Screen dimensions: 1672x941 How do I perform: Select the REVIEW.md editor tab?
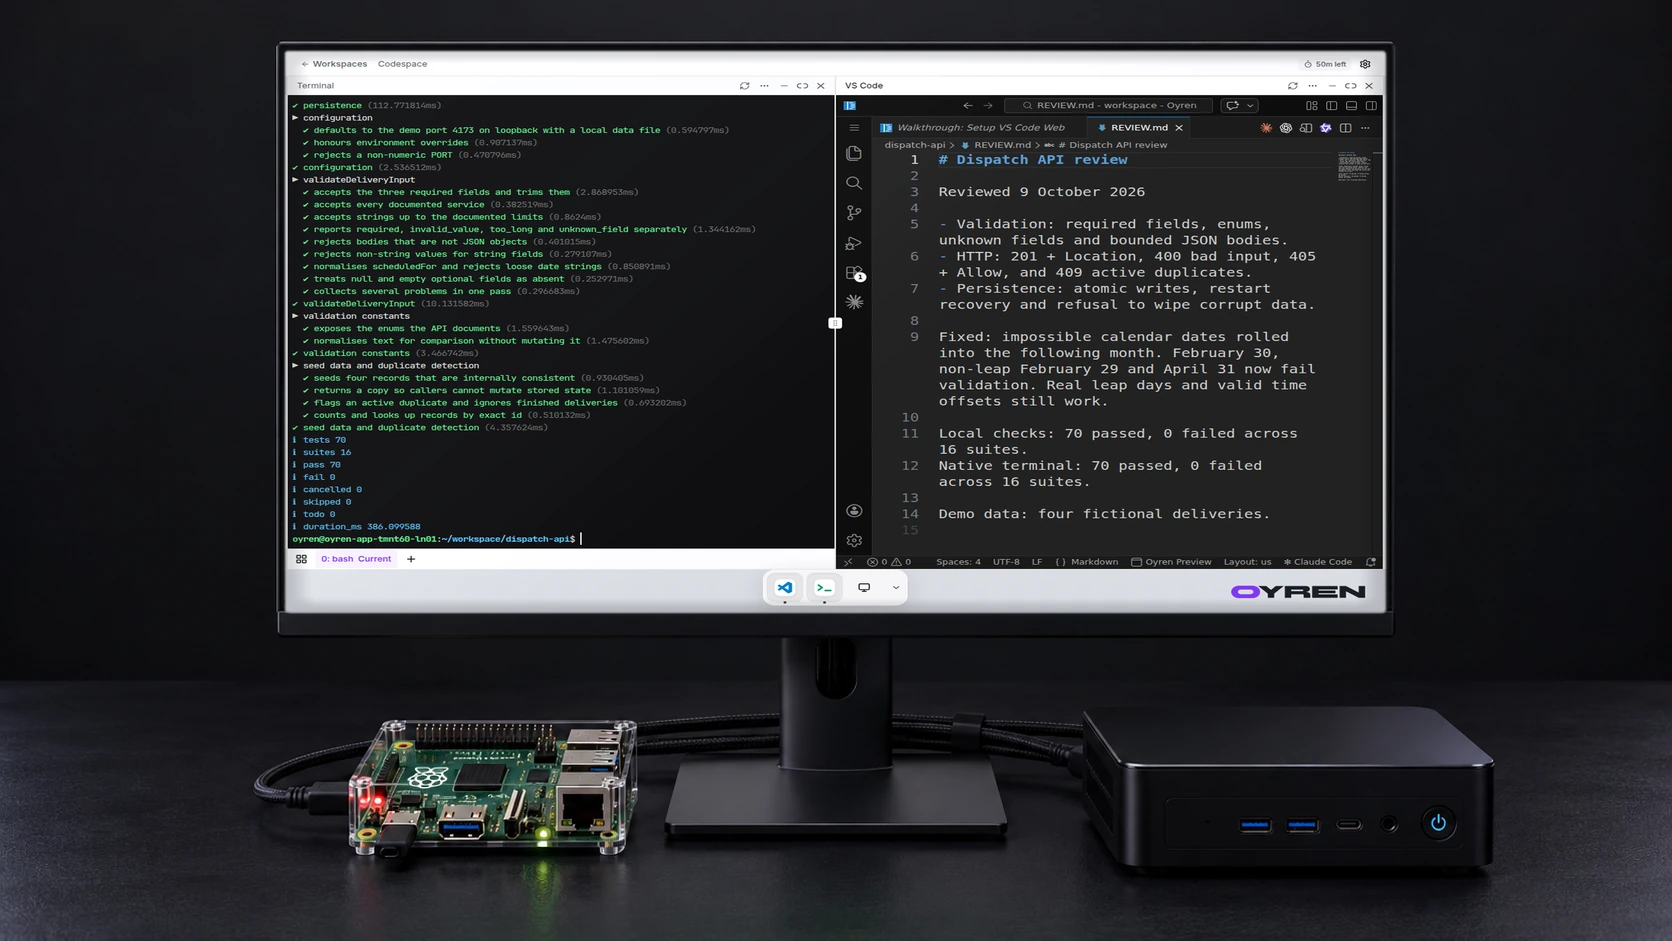pos(1139,128)
